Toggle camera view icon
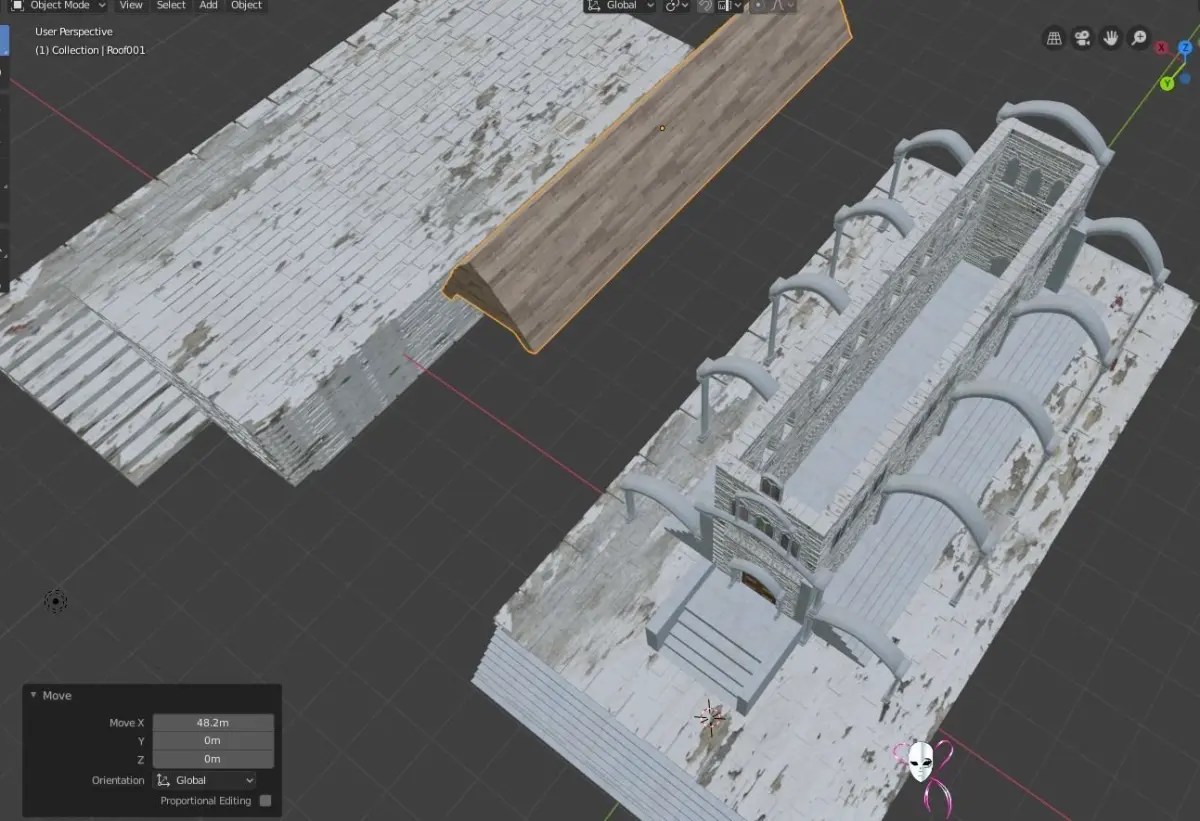Viewport: 1200px width, 821px height. click(1082, 38)
